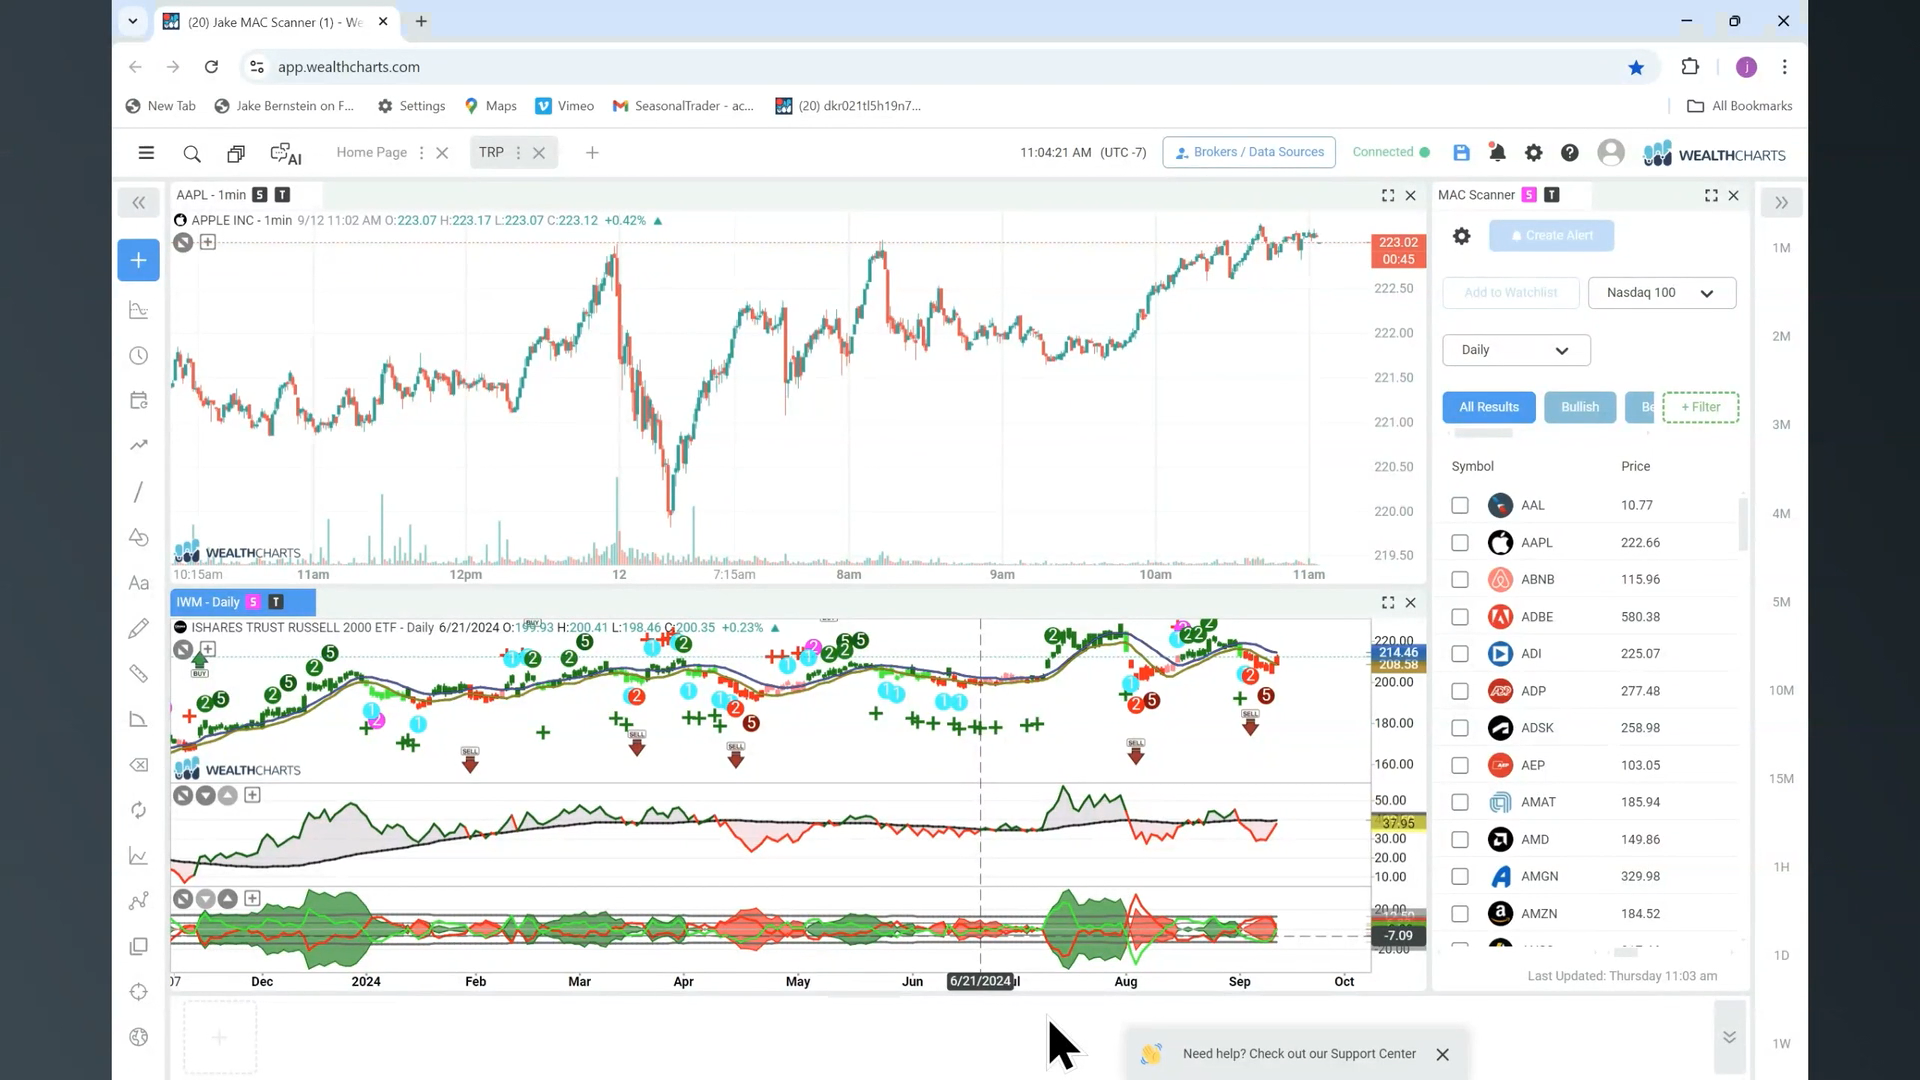Screen dimensions: 1920x1080
Task: Reload the browser page
Action: (x=211, y=67)
